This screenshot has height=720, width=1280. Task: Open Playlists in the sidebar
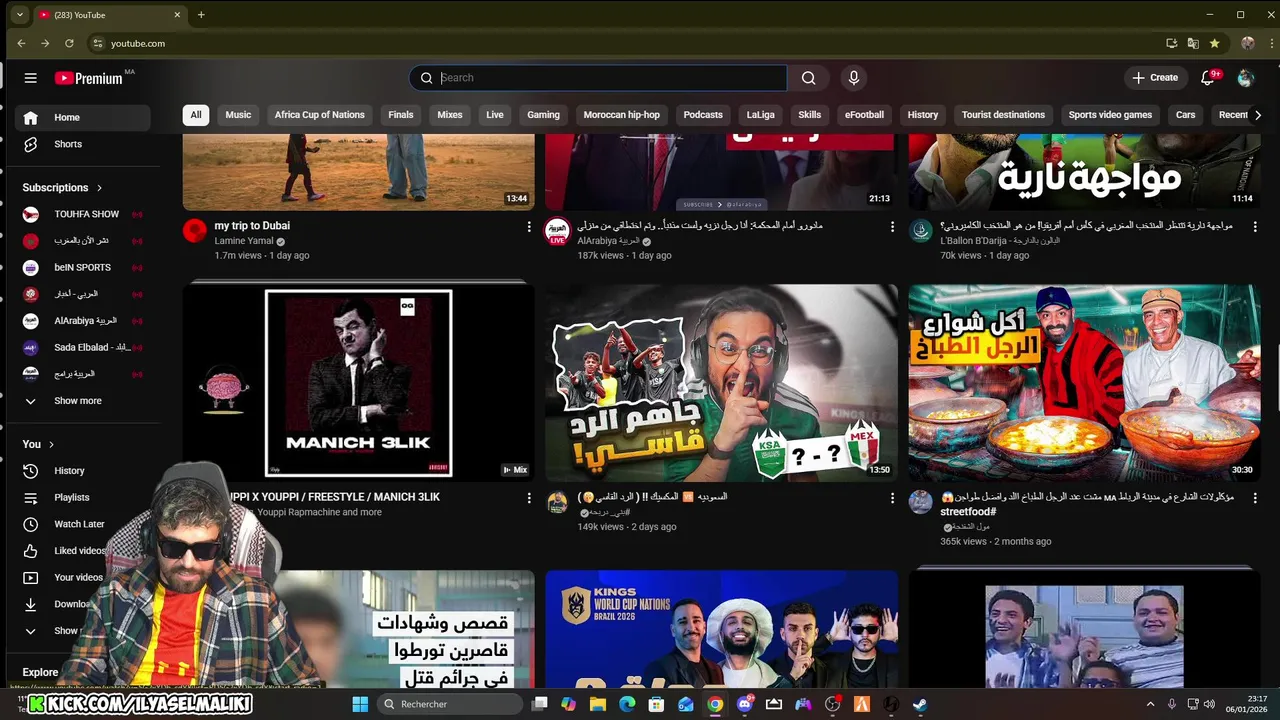click(84, 497)
